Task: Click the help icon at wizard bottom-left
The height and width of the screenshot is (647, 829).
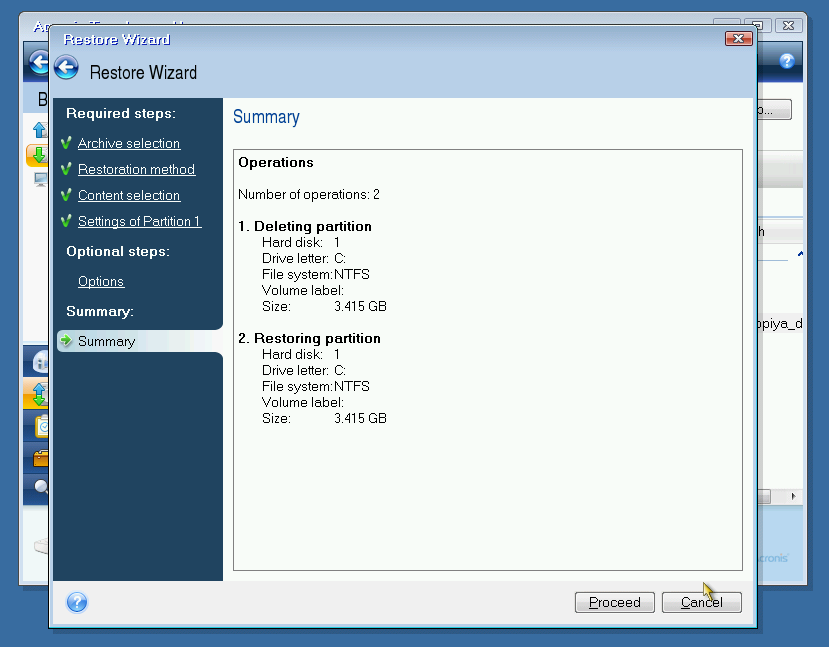Action: 77,602
